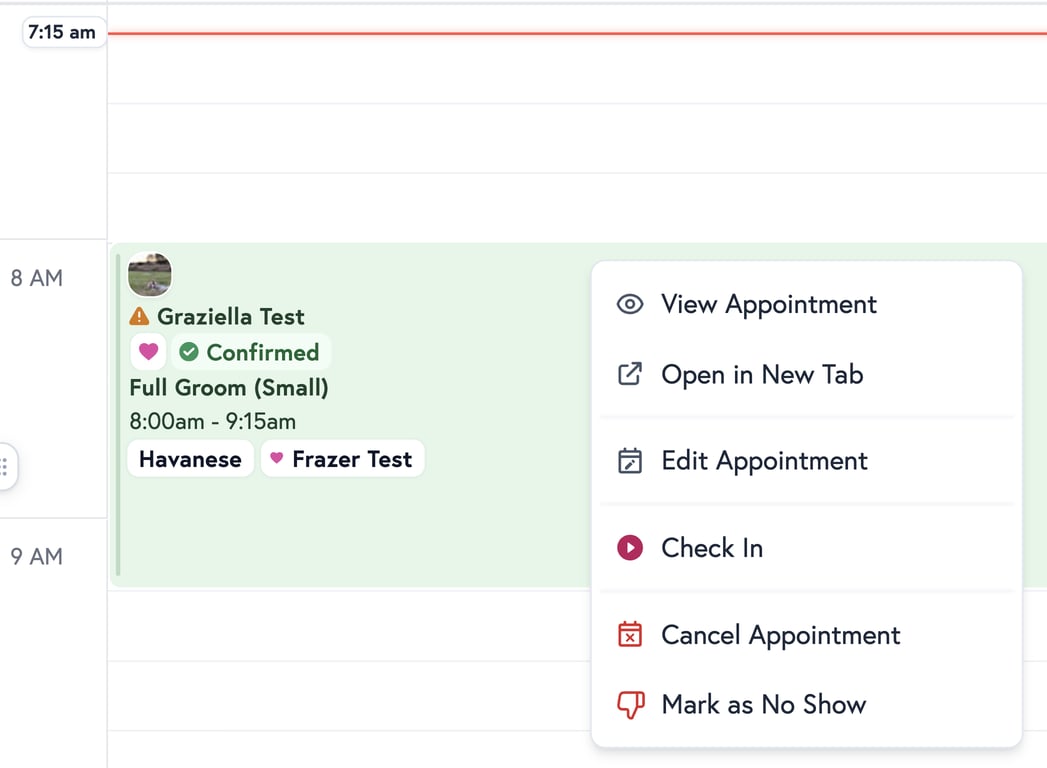Screen dimensions: 1047x768
Task: Click the Havanese breed tag
Action: coord(190,458)
